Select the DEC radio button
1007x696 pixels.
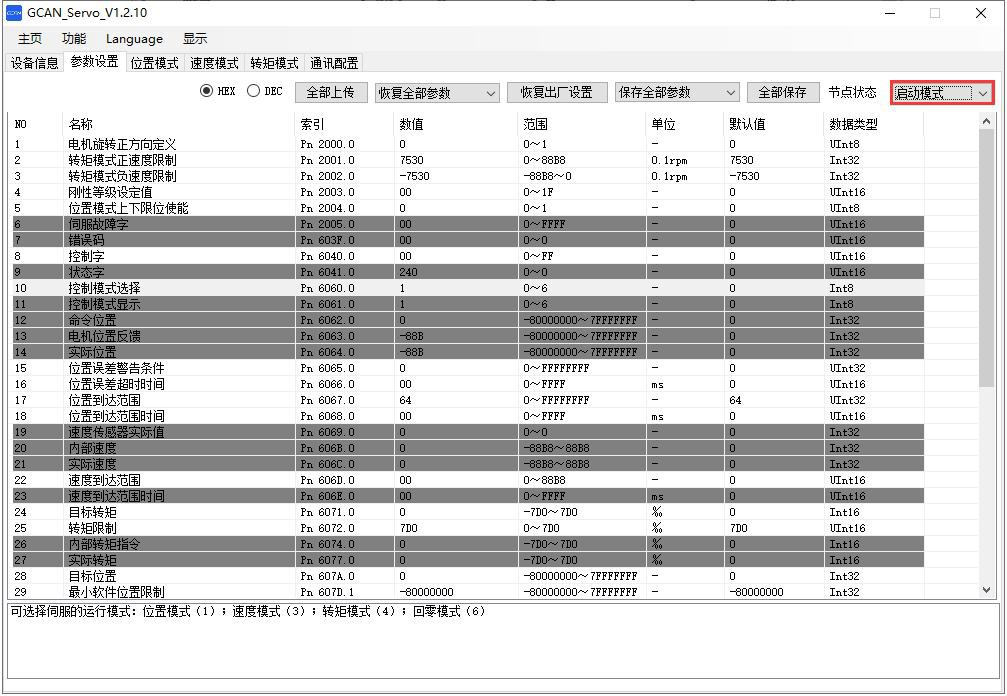pos(253,91)
